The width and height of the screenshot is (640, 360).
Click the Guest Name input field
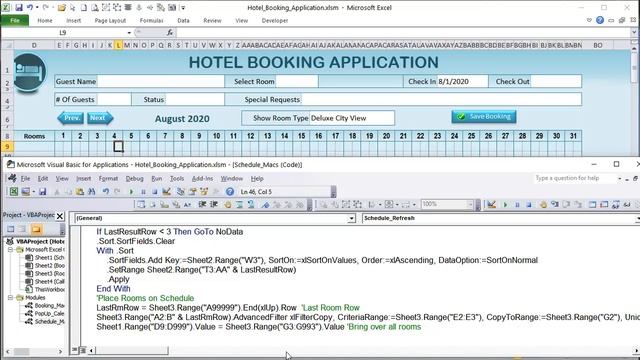[161, 81]
